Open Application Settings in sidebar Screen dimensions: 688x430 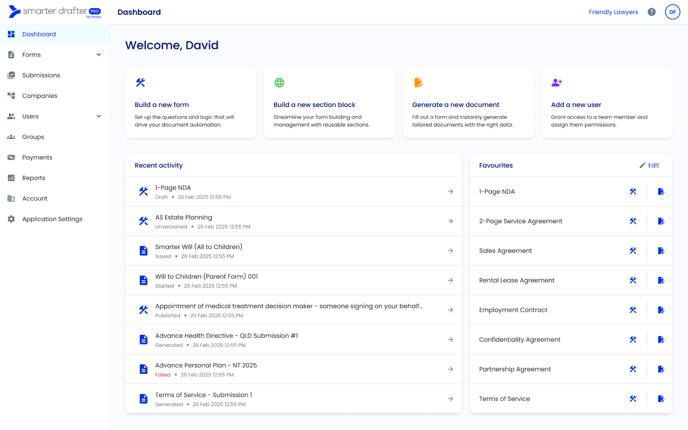coord(55,219)
